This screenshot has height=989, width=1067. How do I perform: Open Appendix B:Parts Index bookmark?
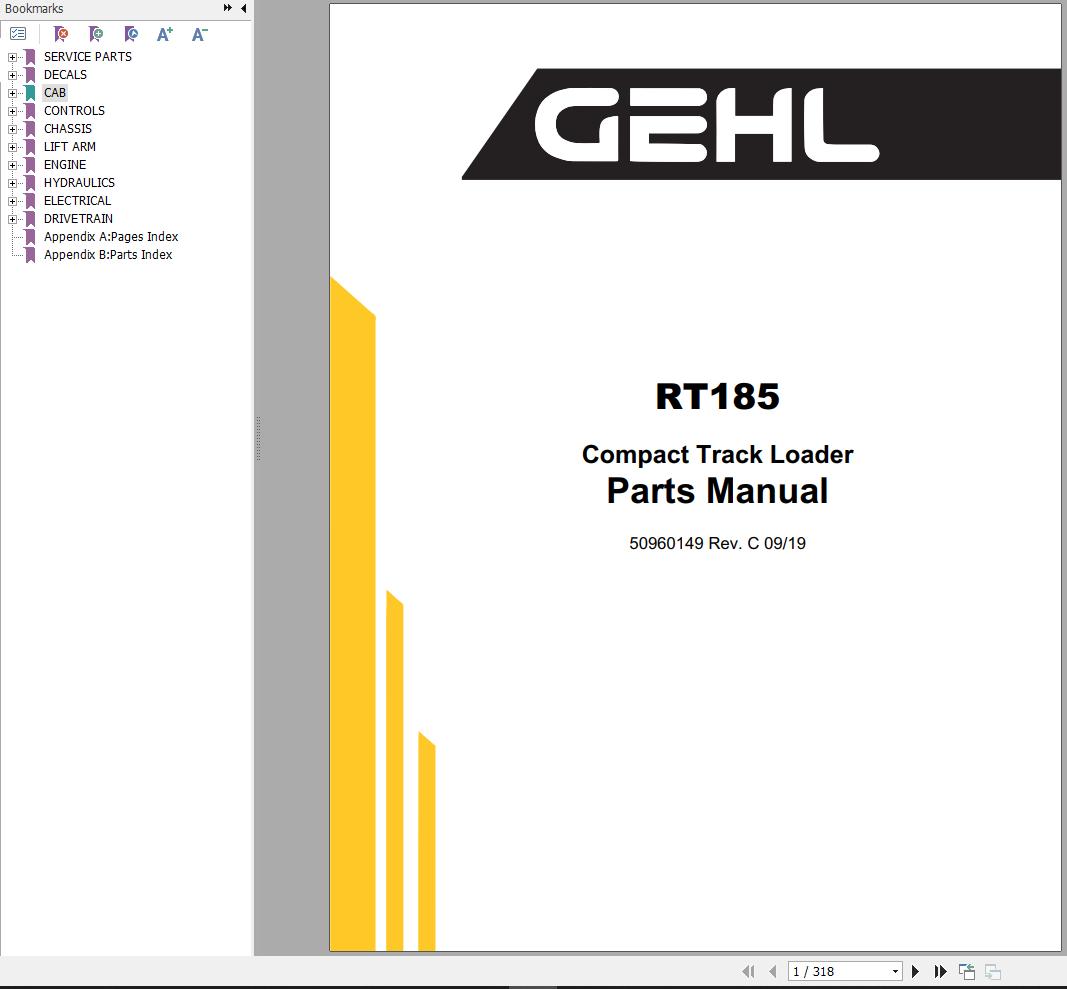pyautogui.click(x=108, y=255)
